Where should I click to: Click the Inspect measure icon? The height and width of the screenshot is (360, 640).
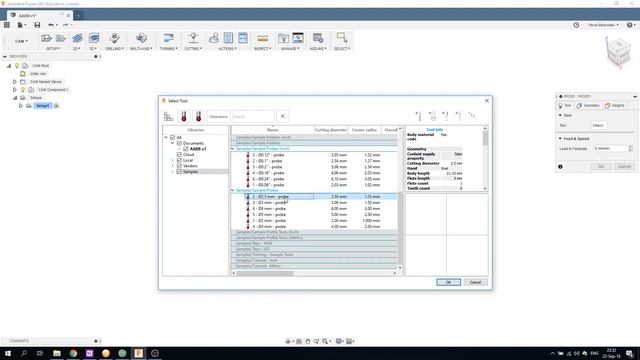[x=262, y=38]
